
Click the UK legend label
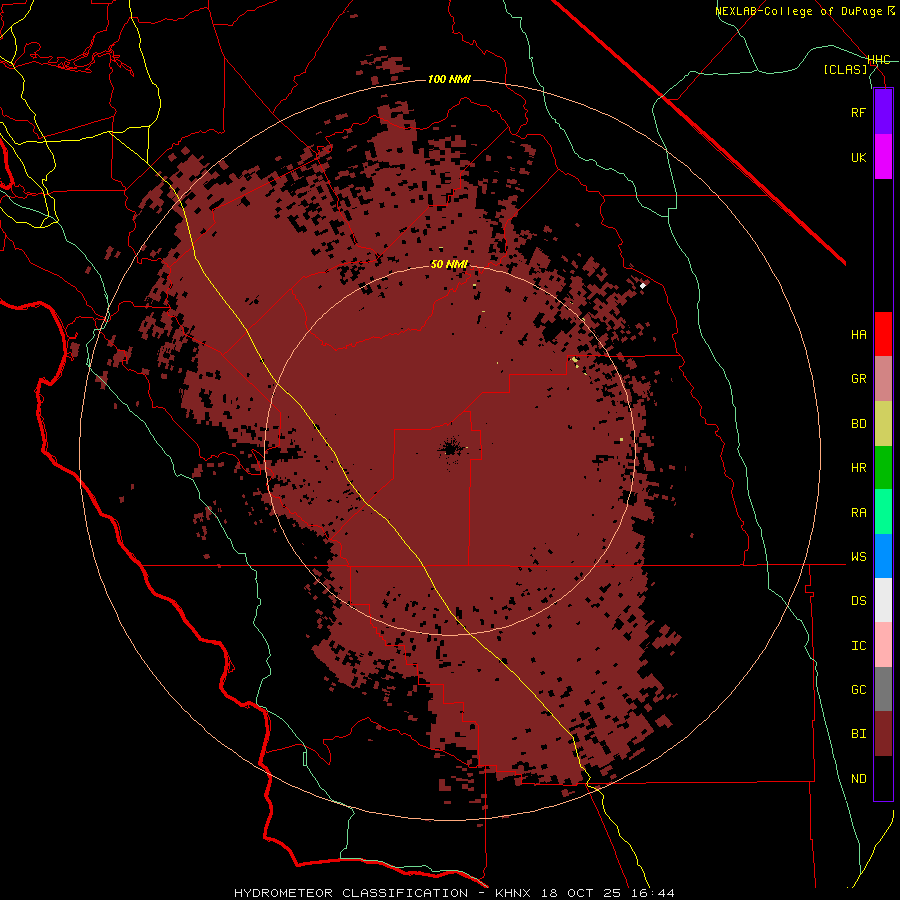tap(858, 157)
